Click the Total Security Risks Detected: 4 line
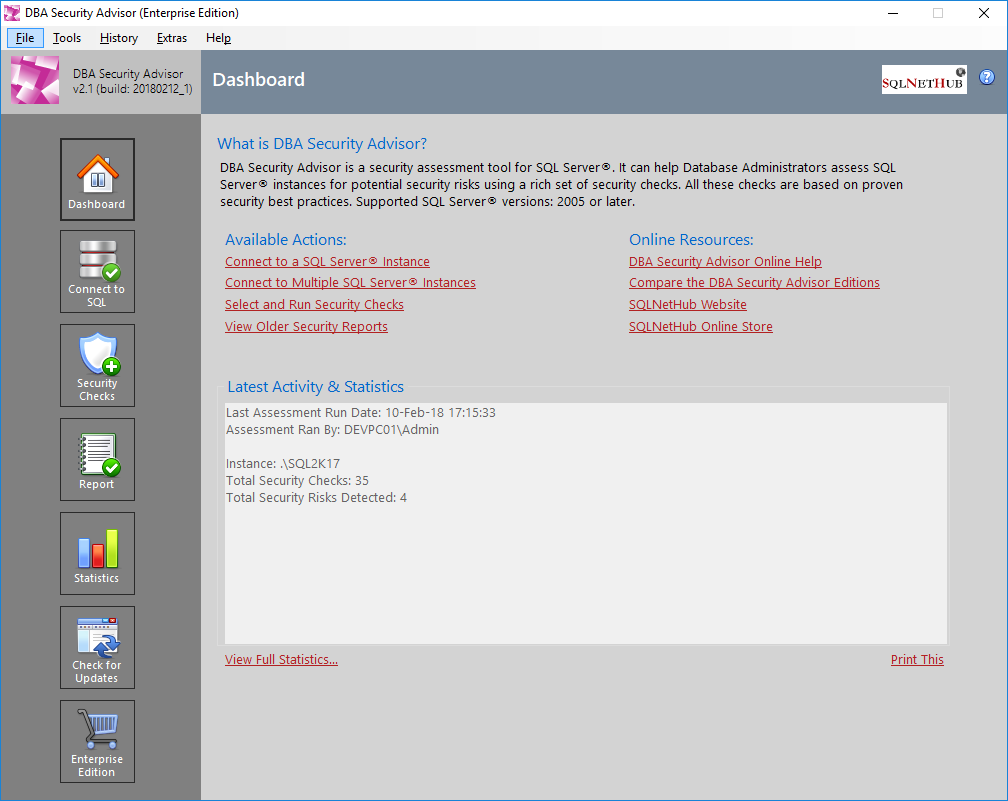Screen dimensions: 1008x801 pos(316,498)
